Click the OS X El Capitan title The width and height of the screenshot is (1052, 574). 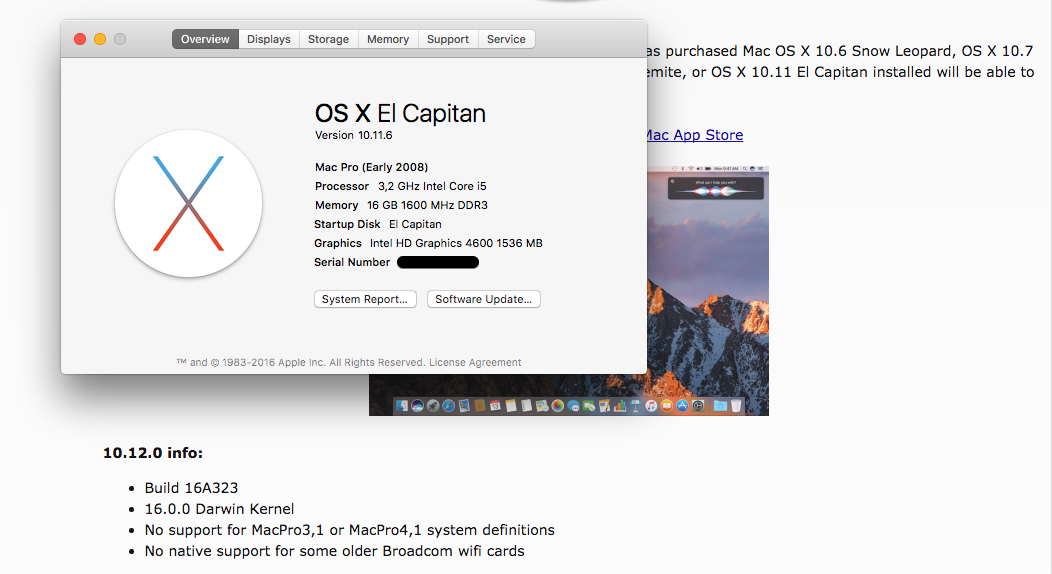pyautogui.click(x=400, y=113)
